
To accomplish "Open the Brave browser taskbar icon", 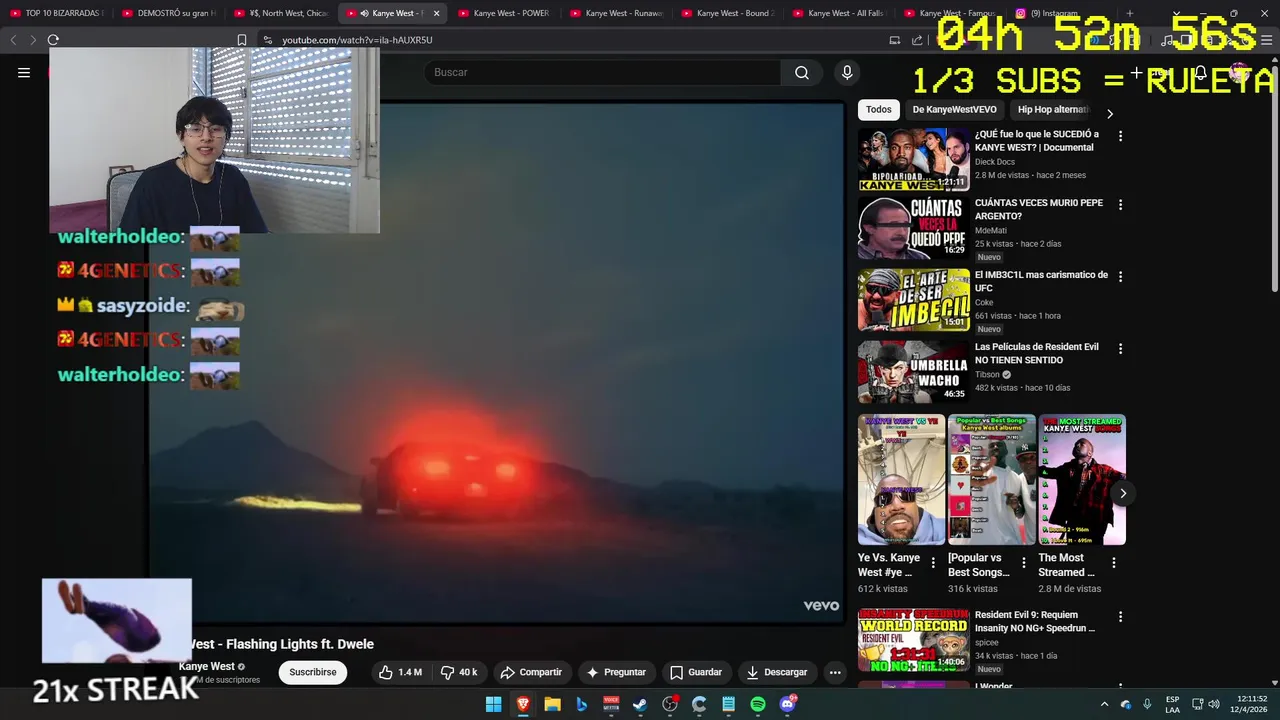I will tap(523, 704).
